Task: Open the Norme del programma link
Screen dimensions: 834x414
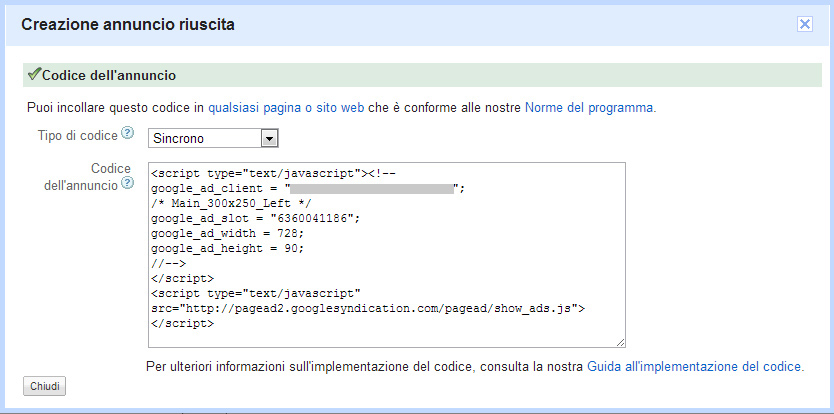Action: click(589, 106)
